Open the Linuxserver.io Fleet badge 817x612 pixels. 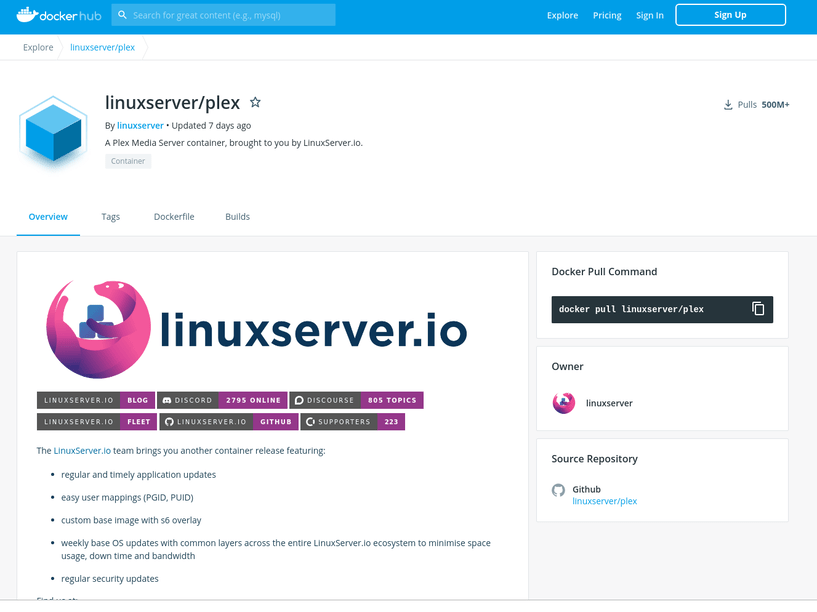pyautogui.click(x=97, y=421)
